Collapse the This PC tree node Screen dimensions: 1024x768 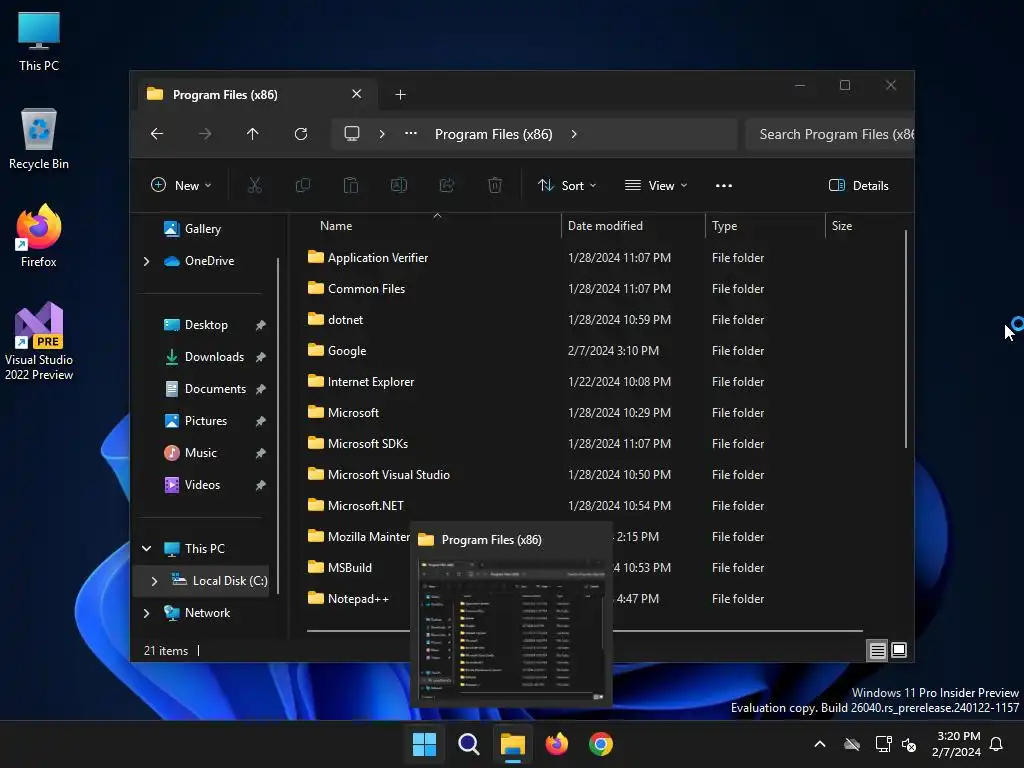[x=146, y=549]
